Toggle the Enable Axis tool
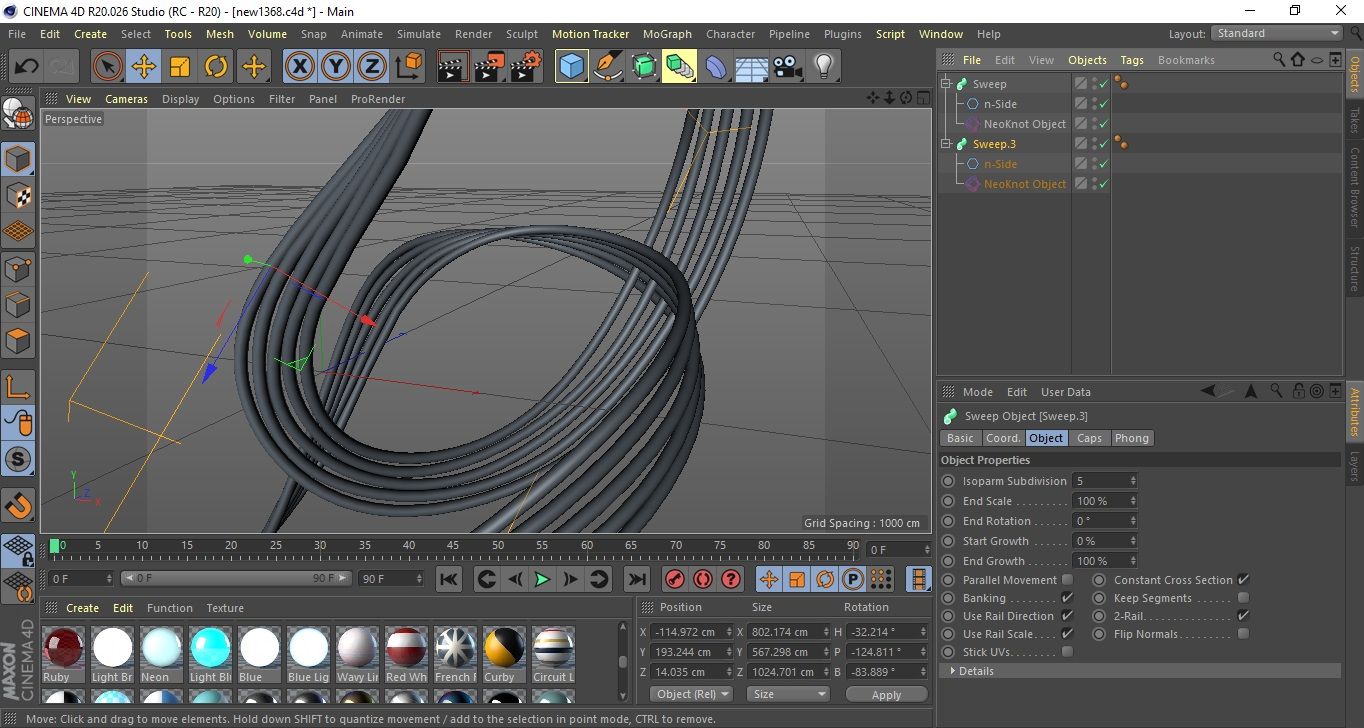 coord(19,388)
